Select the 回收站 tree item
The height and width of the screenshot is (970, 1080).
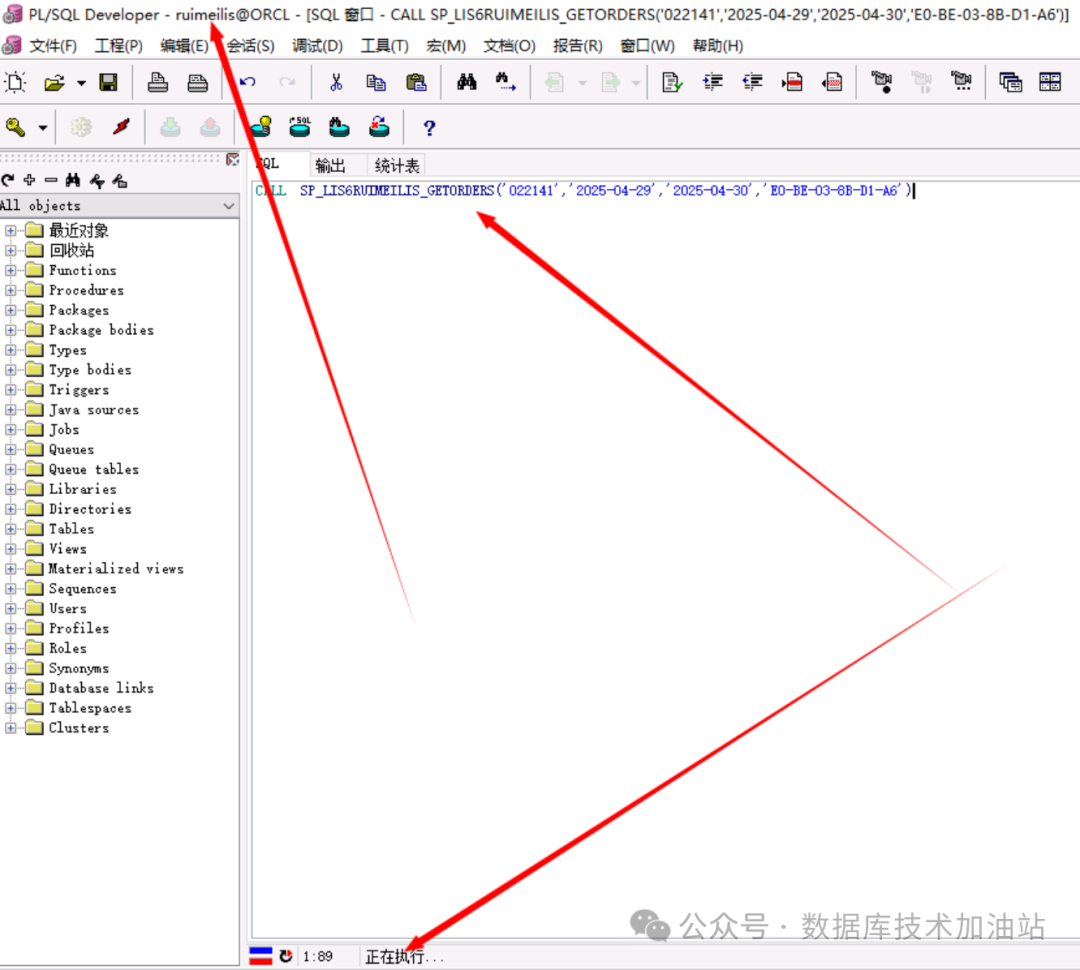(x=72, y=251)
